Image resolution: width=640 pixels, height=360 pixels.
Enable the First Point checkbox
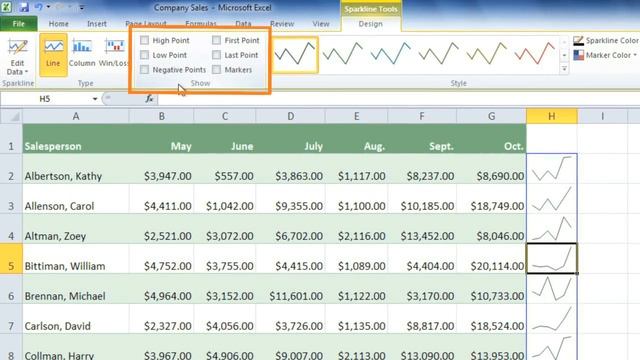pos(216,40)
